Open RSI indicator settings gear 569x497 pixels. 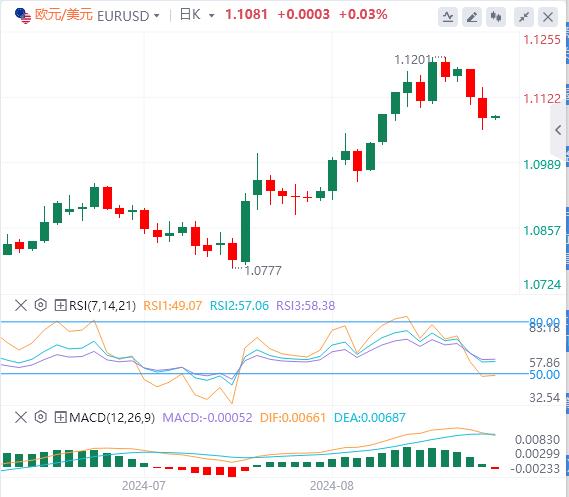pyautogui.click(x=41, y=305)
